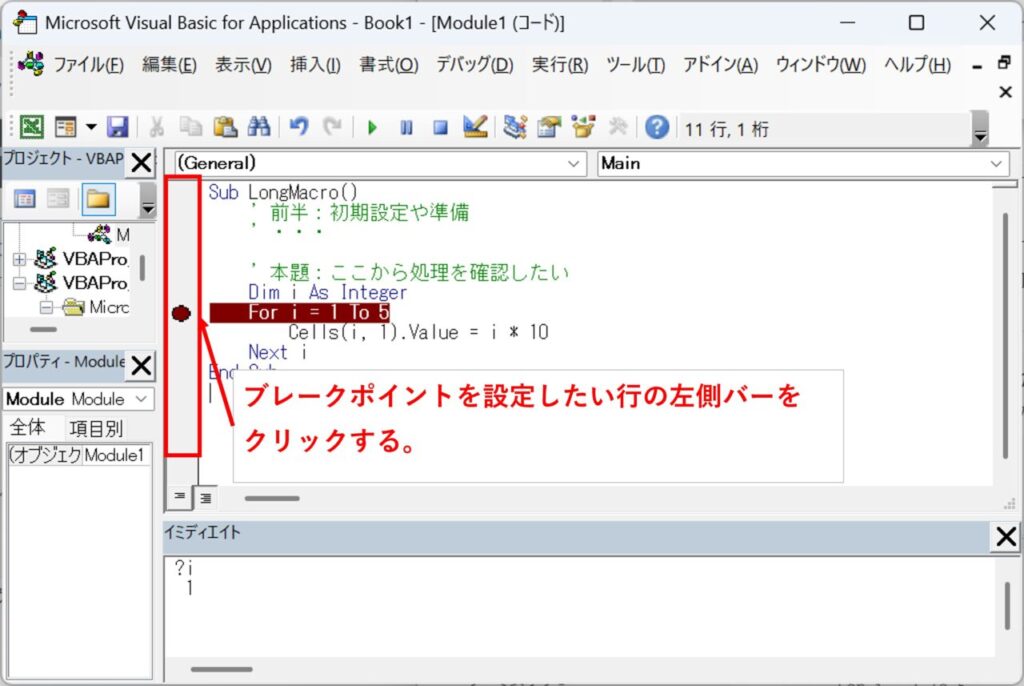Screen dimensions: 1024x686
Task: Open the 書式(O) menu
Action: [389, 65]
